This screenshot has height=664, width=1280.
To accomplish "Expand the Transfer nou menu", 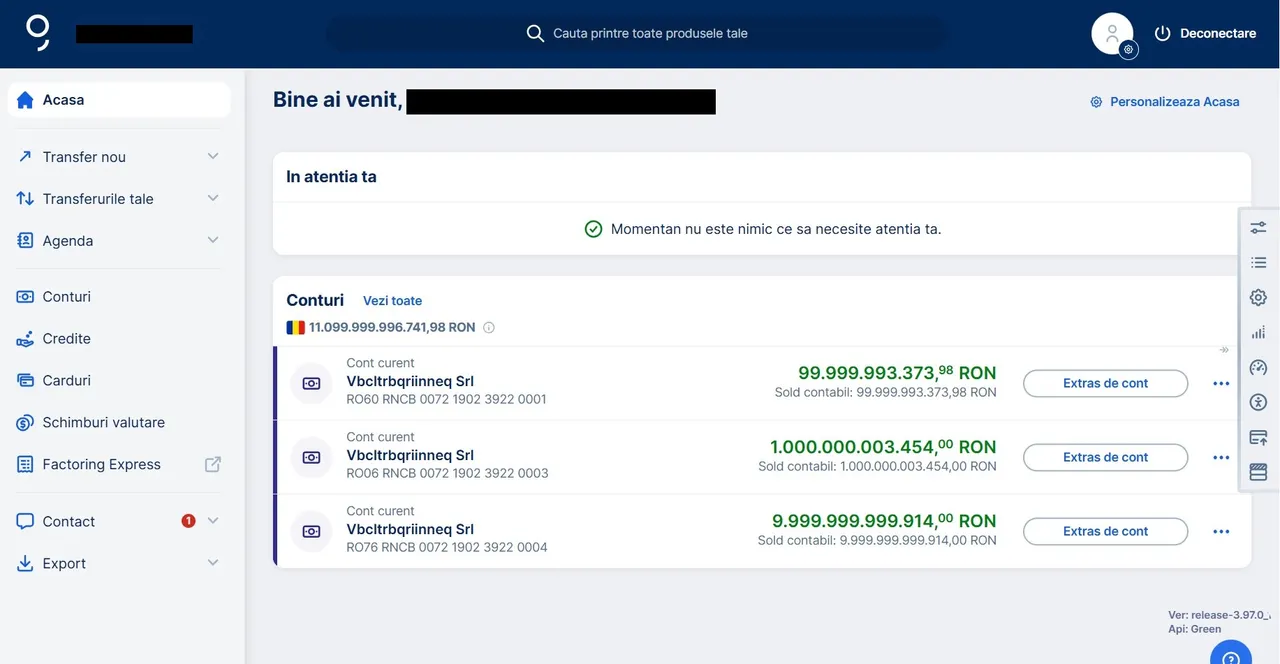I will click(x=212, y=157).
